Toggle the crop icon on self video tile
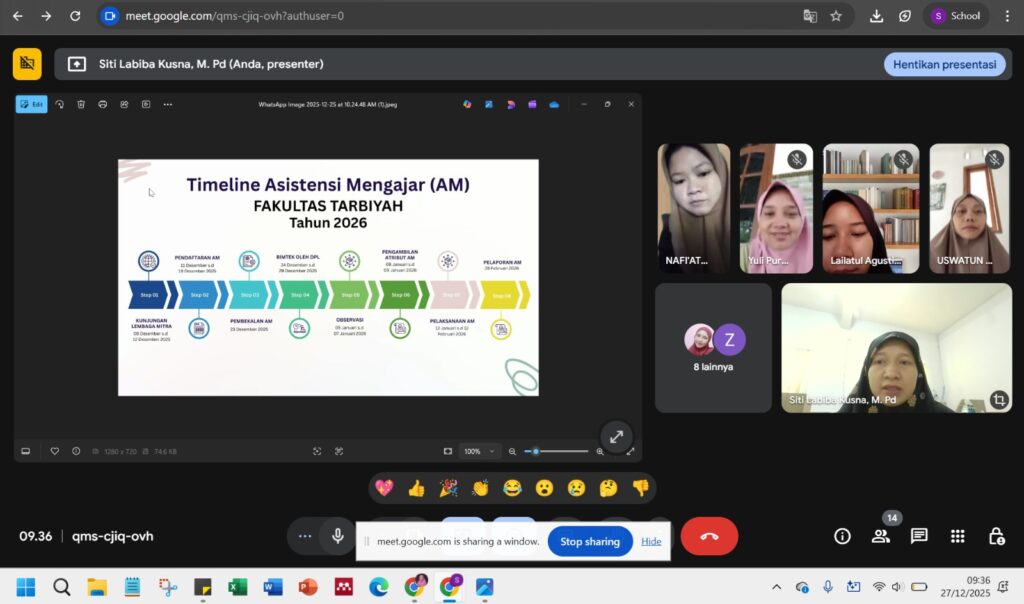The image size is (1024, 604). click(x=997, y=400)
